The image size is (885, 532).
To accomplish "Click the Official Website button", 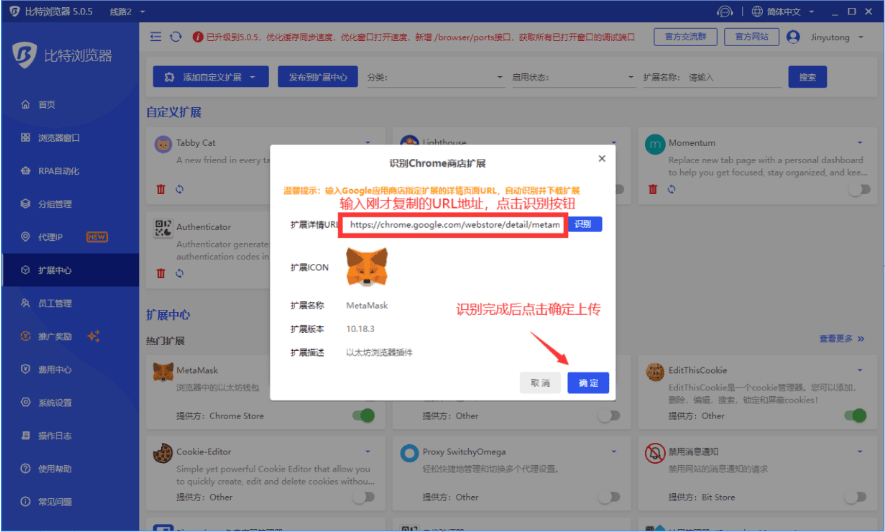I will pyautogui.click(x=751, y=37).
